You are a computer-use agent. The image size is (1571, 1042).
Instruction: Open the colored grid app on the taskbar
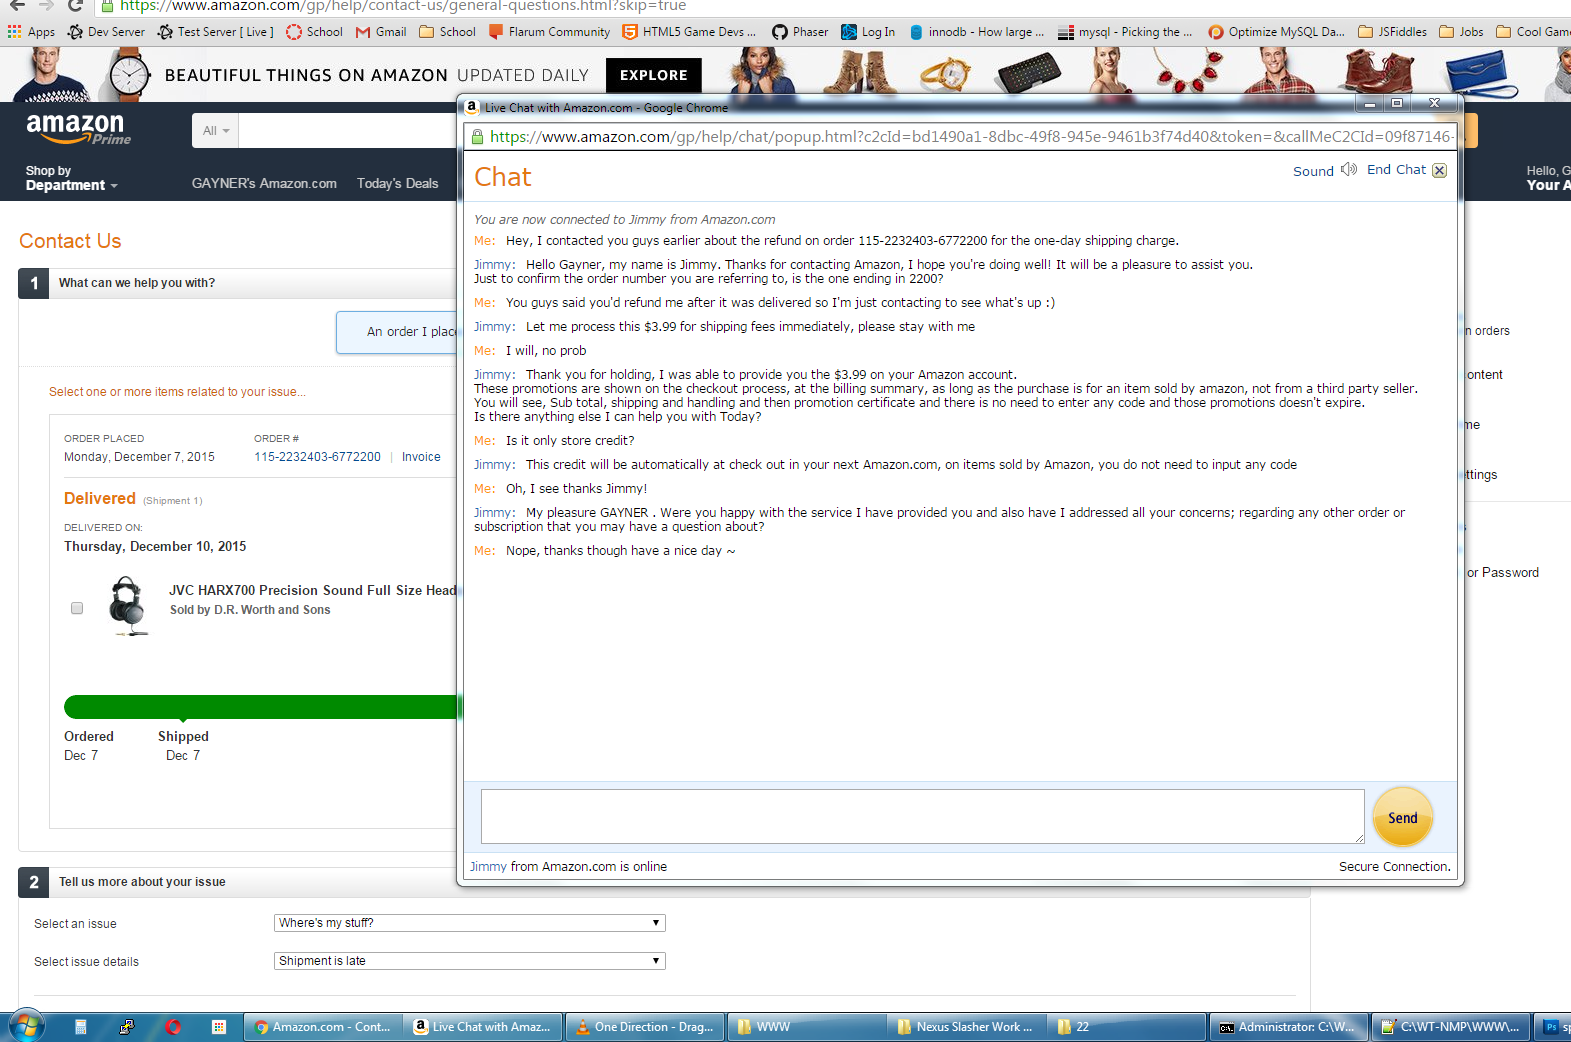pyautogui.click(x=219, y=1027)
